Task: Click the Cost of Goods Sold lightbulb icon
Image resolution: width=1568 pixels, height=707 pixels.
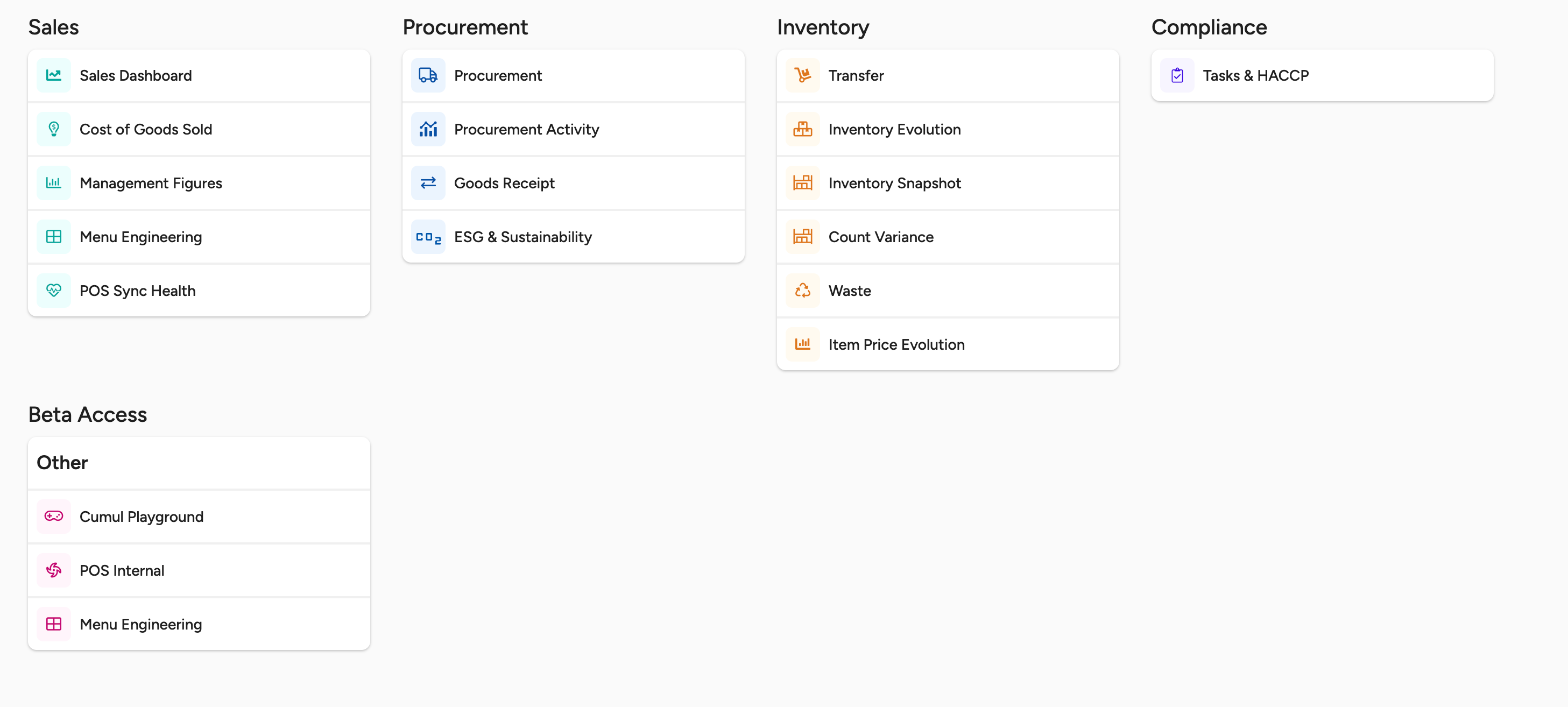Action: click(54, 129)
